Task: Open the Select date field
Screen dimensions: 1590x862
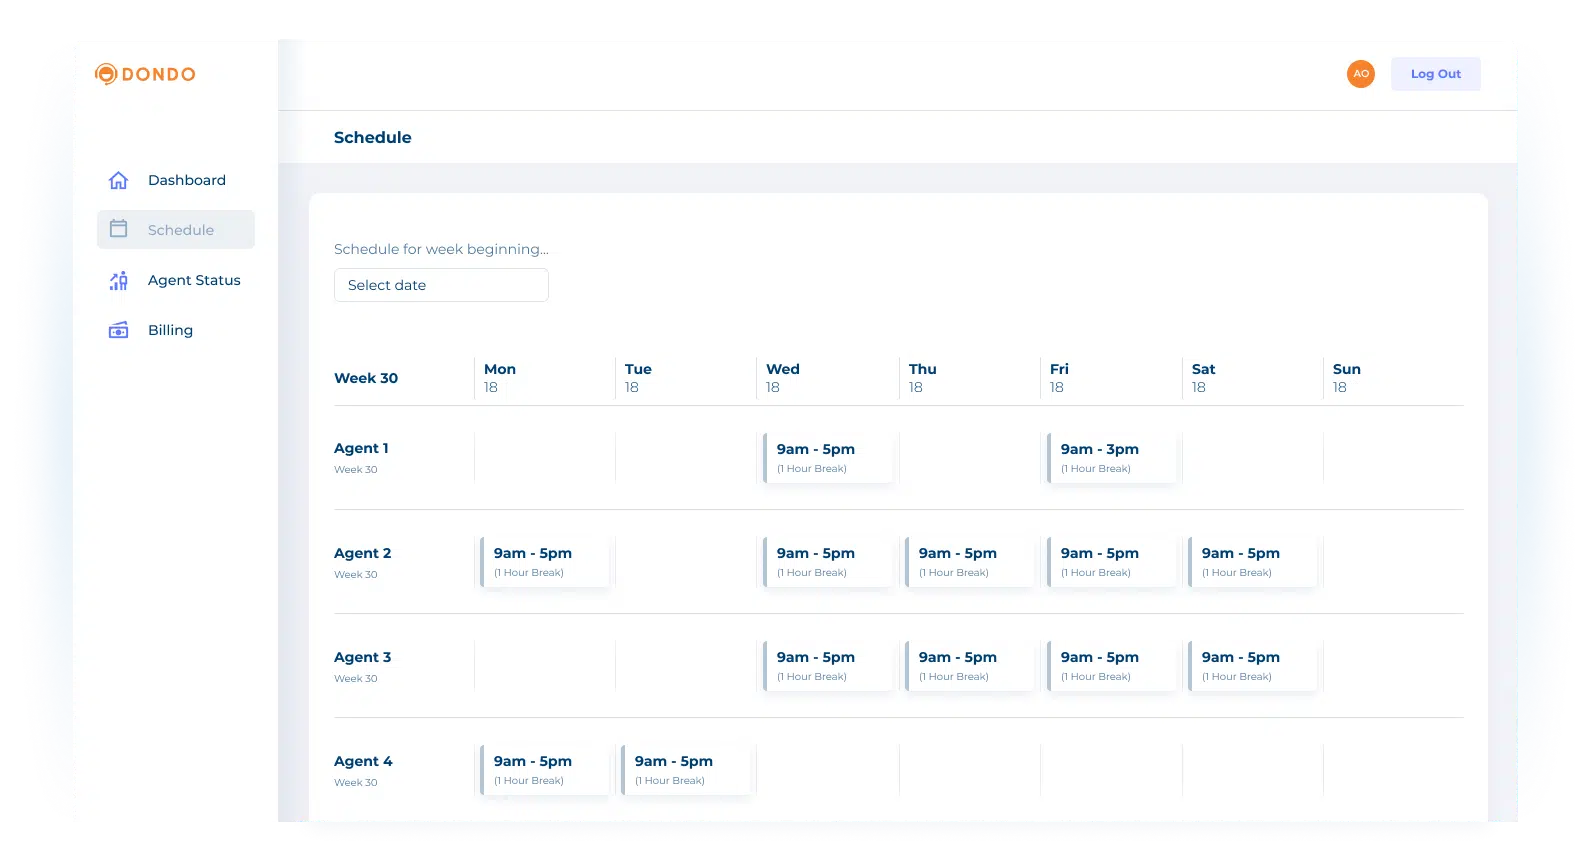Action: 441,285
